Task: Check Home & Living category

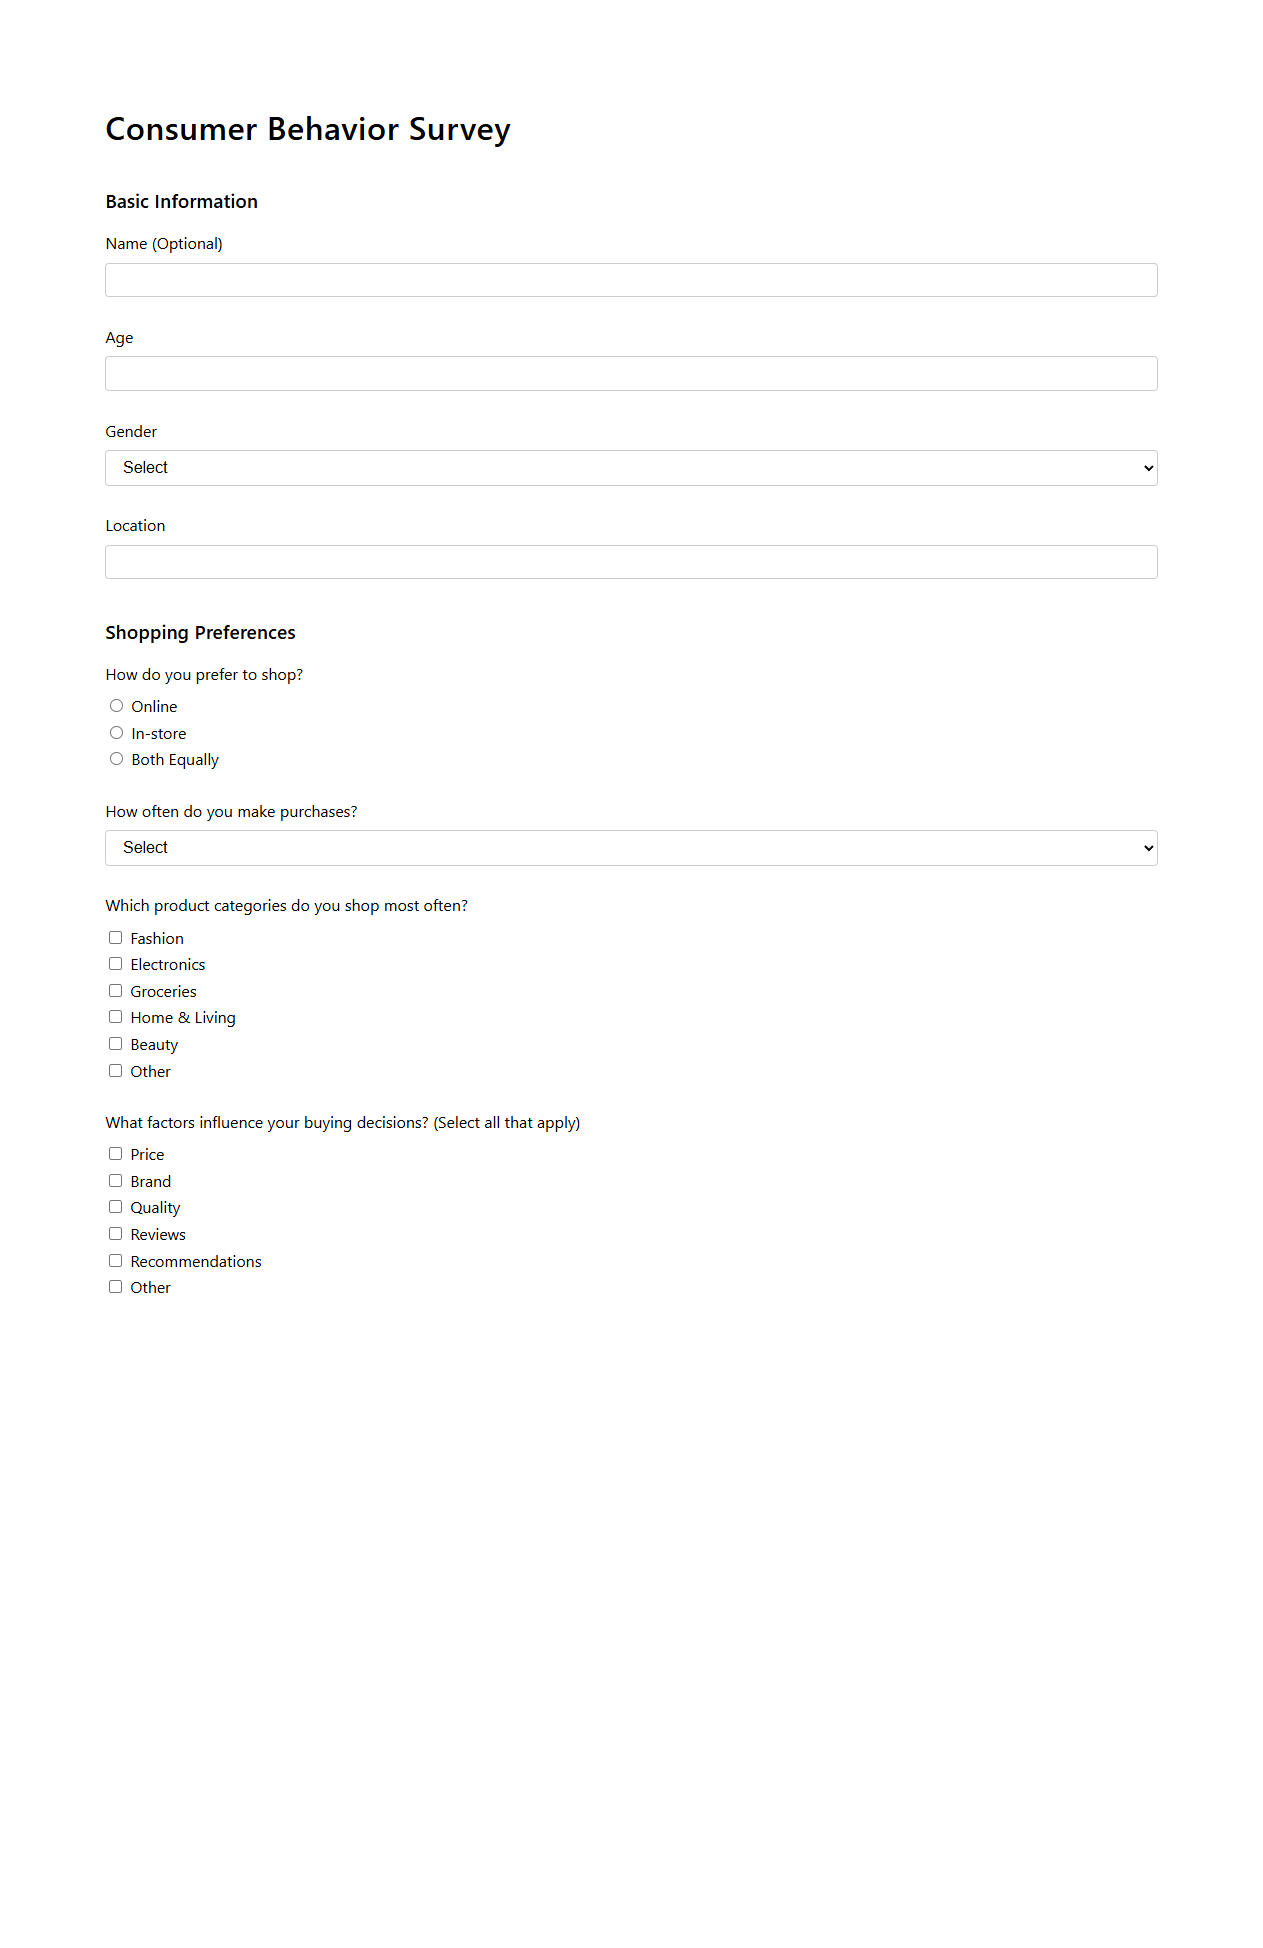Action: pos(115,1016)
